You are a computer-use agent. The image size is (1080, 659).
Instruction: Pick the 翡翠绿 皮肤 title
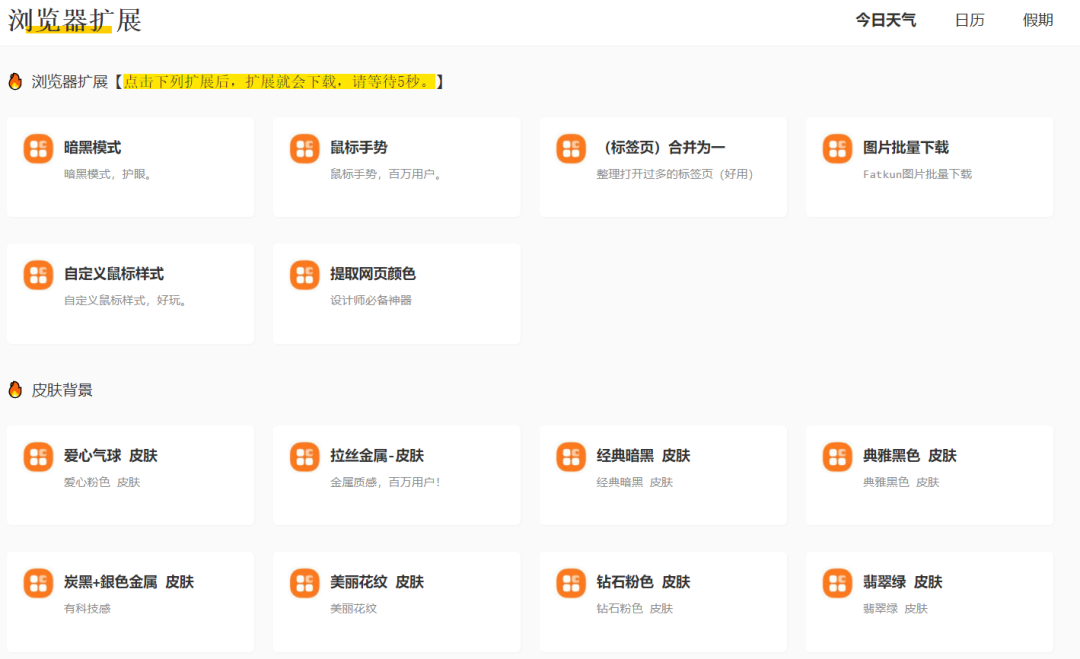(x=902, y=582)
